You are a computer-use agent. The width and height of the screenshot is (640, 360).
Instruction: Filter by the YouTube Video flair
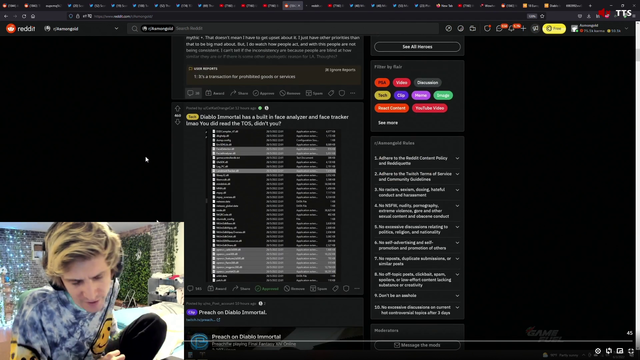[x=429, y=108]
